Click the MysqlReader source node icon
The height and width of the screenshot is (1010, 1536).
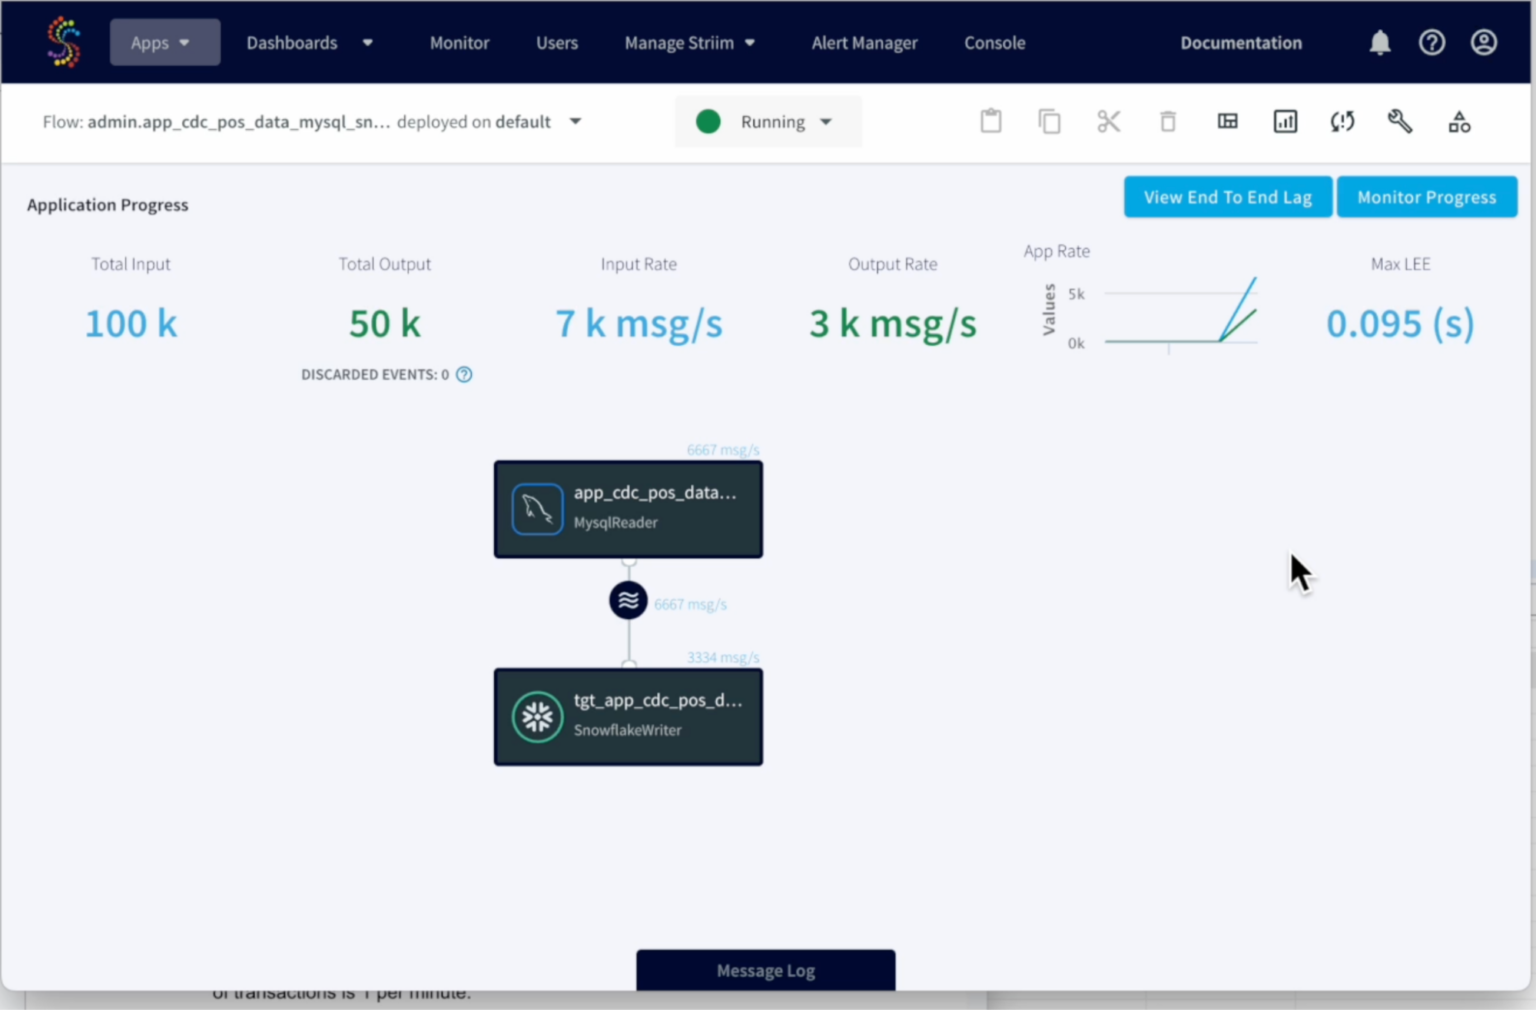tap(537, 508)
